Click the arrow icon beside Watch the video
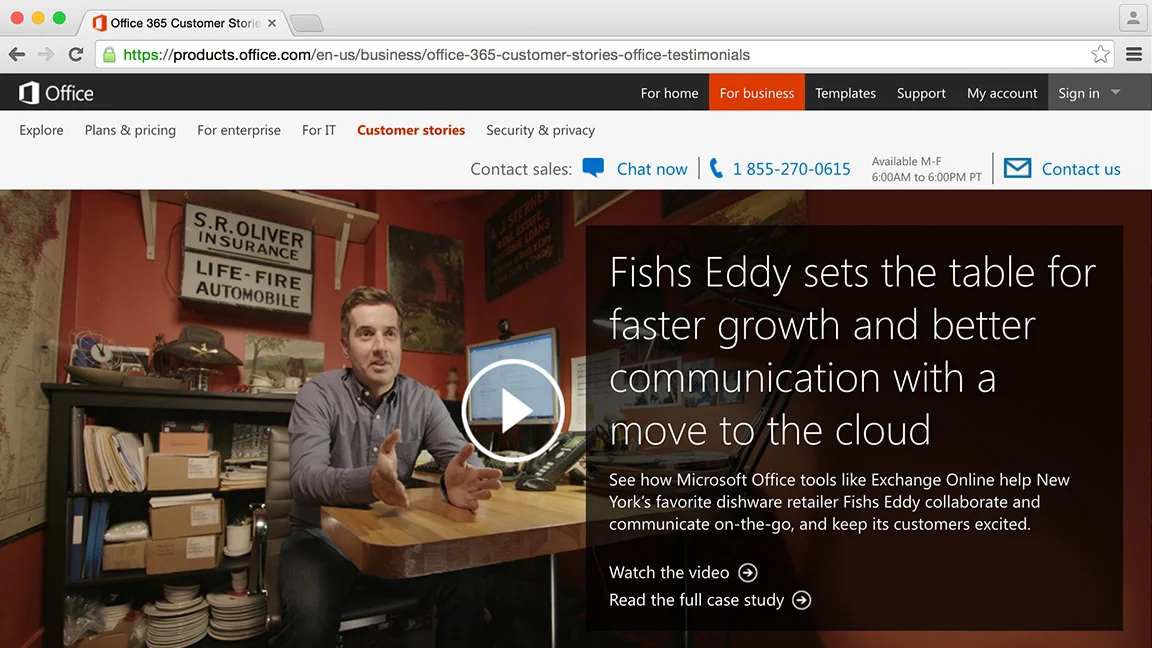 pyautogui.click(x=748, y=572)
